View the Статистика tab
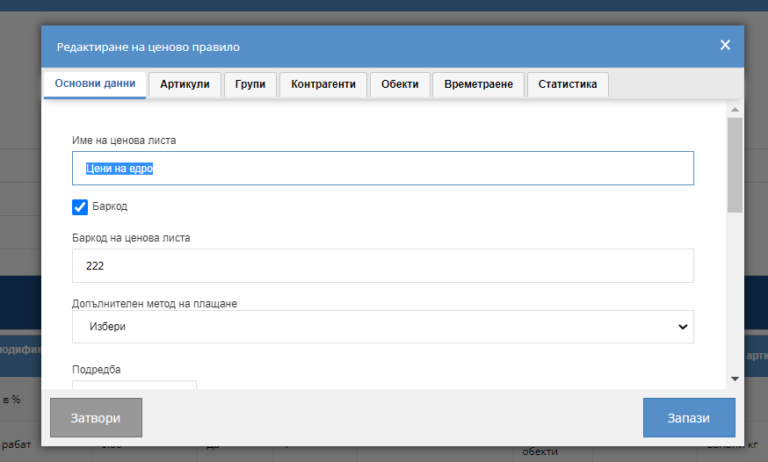Viewport: 768px width, 462px height. coord(567,85)
